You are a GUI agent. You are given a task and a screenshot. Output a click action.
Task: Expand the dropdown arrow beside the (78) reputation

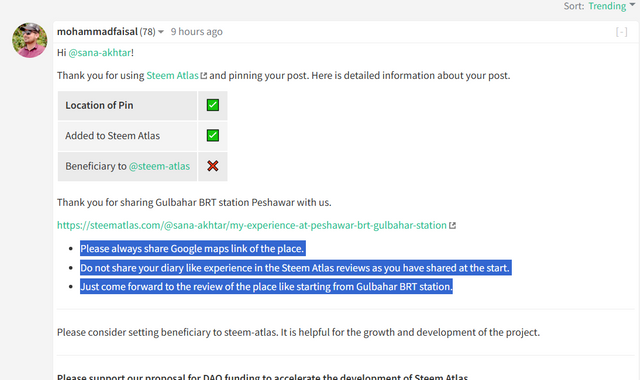click(x=161, y=32)
